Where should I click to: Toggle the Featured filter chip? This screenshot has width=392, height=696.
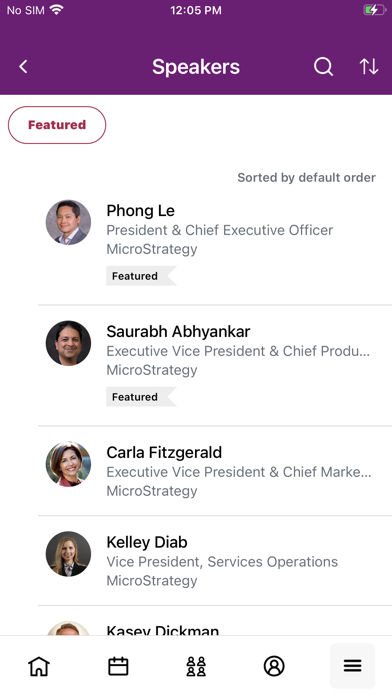57,125
